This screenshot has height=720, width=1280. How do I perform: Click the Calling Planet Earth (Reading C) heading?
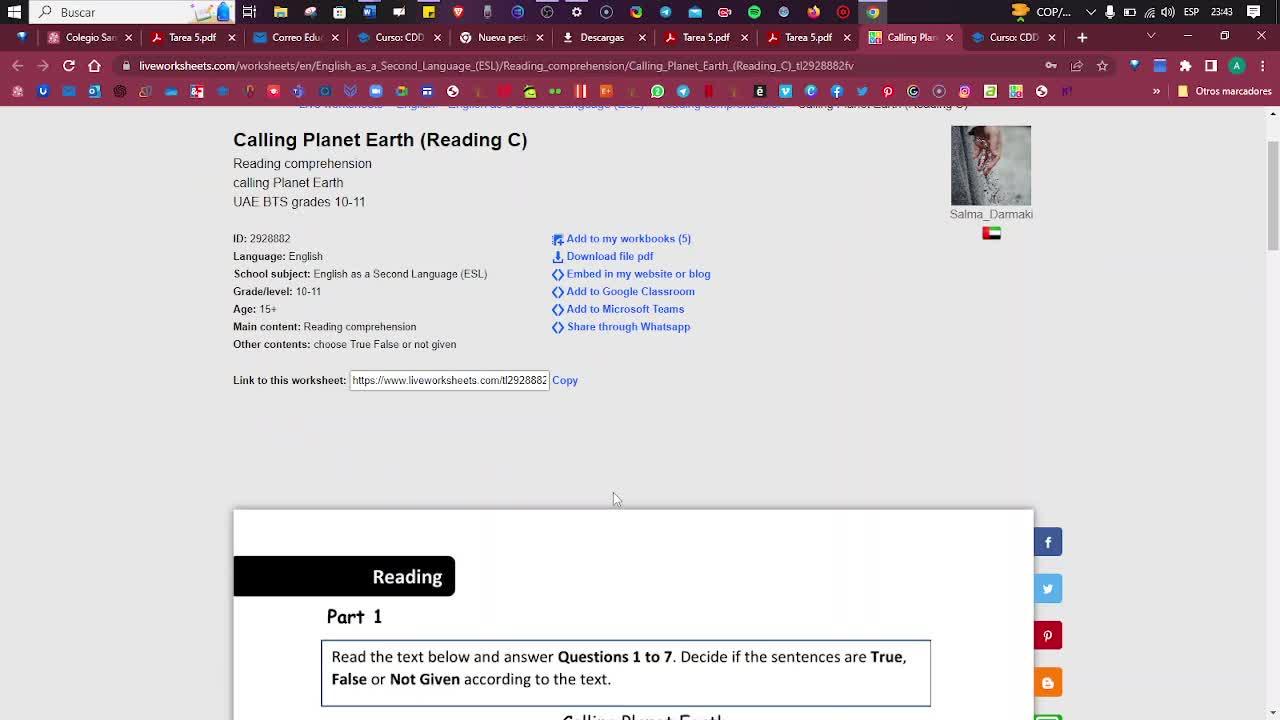click(x=380, y=140)
